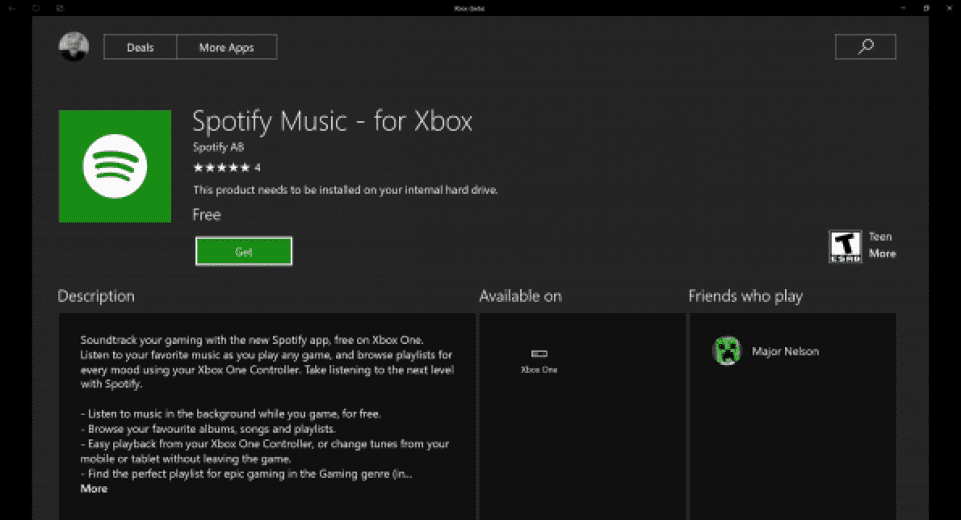Click the Friends who play heading

[745, 296]
